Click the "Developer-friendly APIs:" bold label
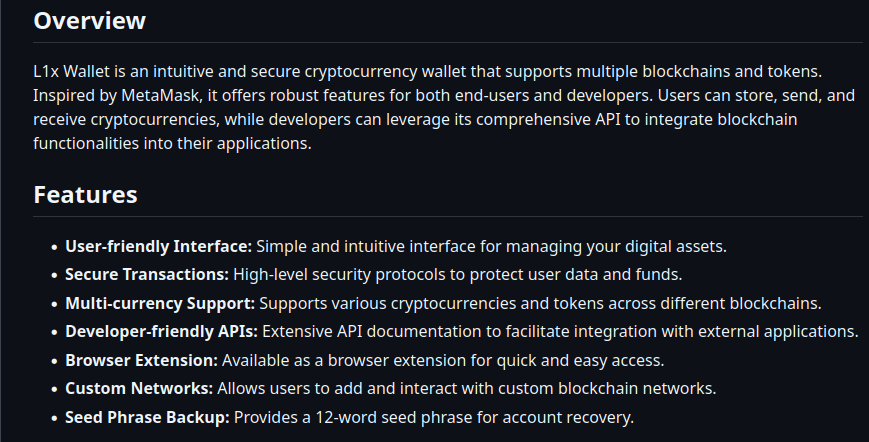This screenshot has width=869, height=442. [162, 331]
